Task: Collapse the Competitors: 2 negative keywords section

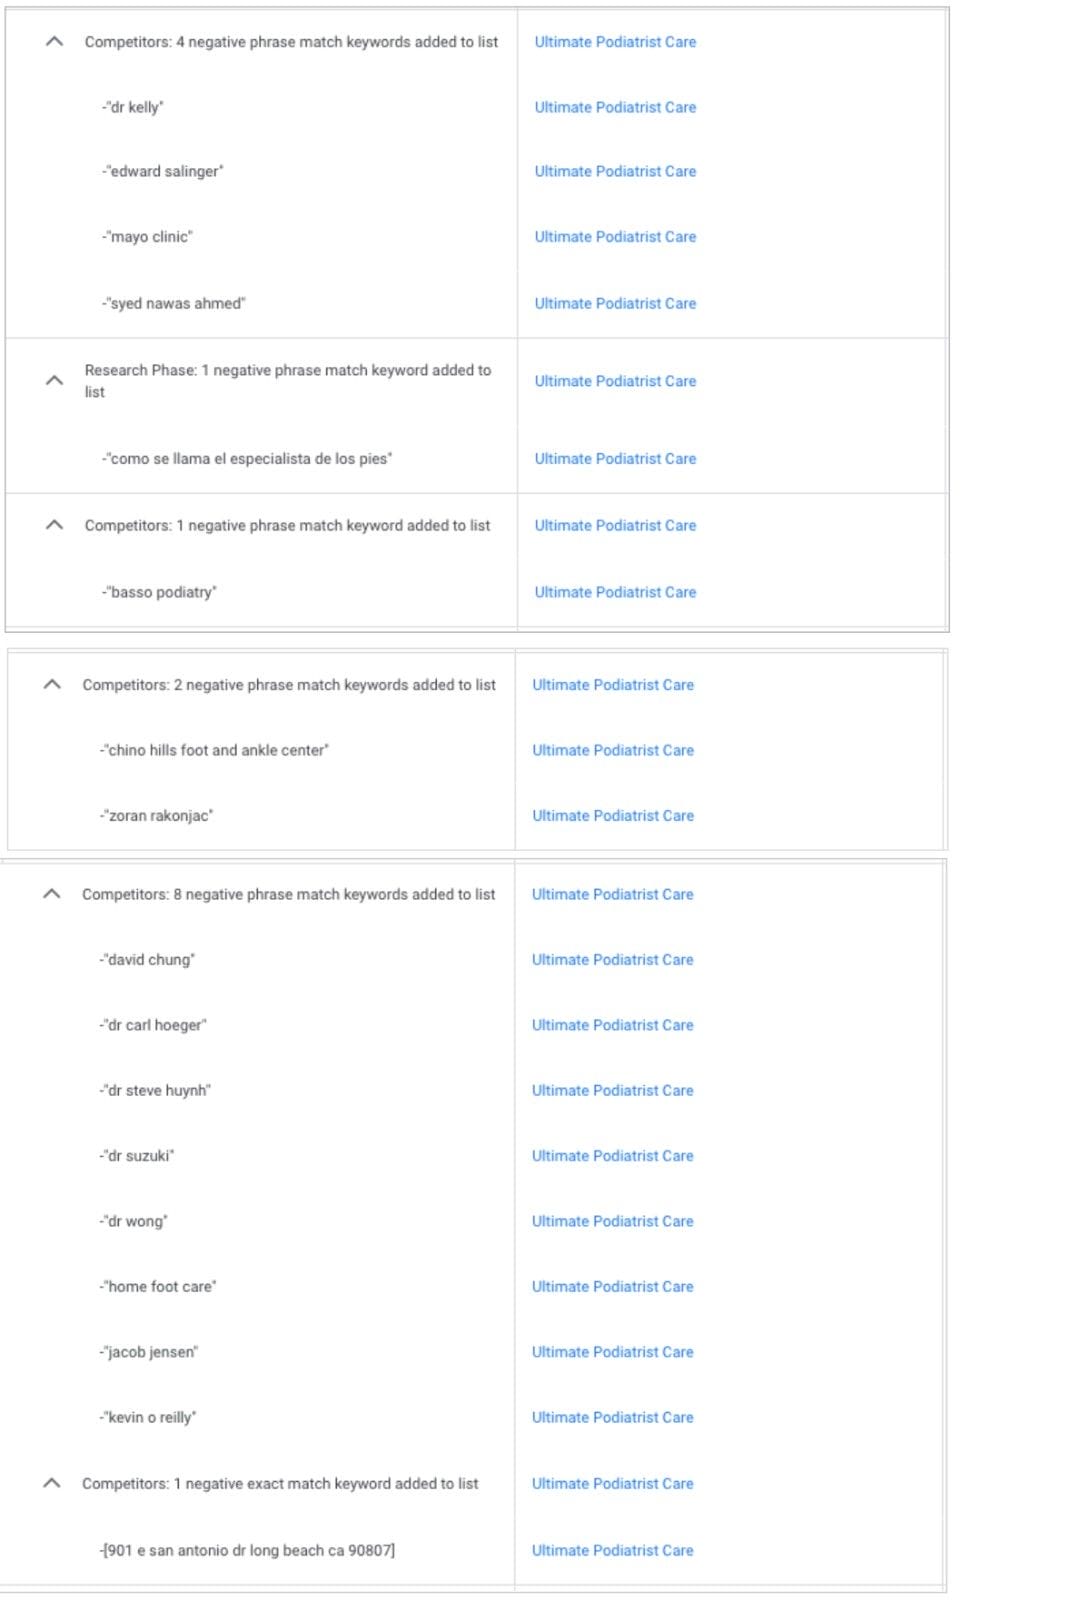Action: [54, 685]
